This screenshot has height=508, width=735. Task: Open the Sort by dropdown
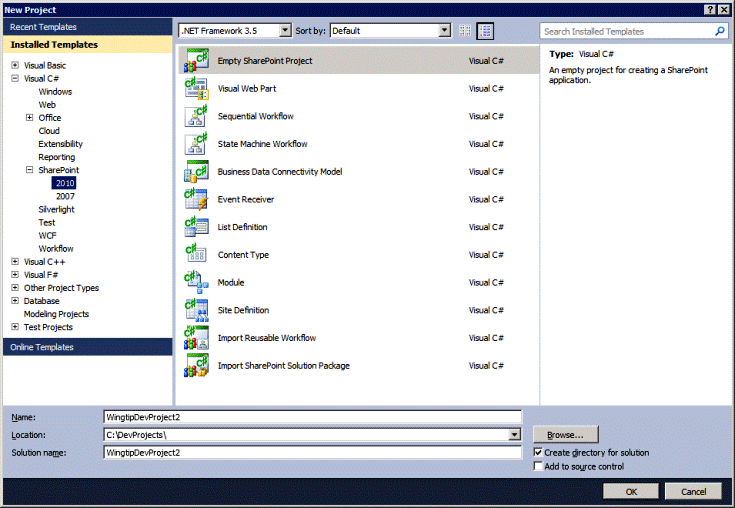444,30
